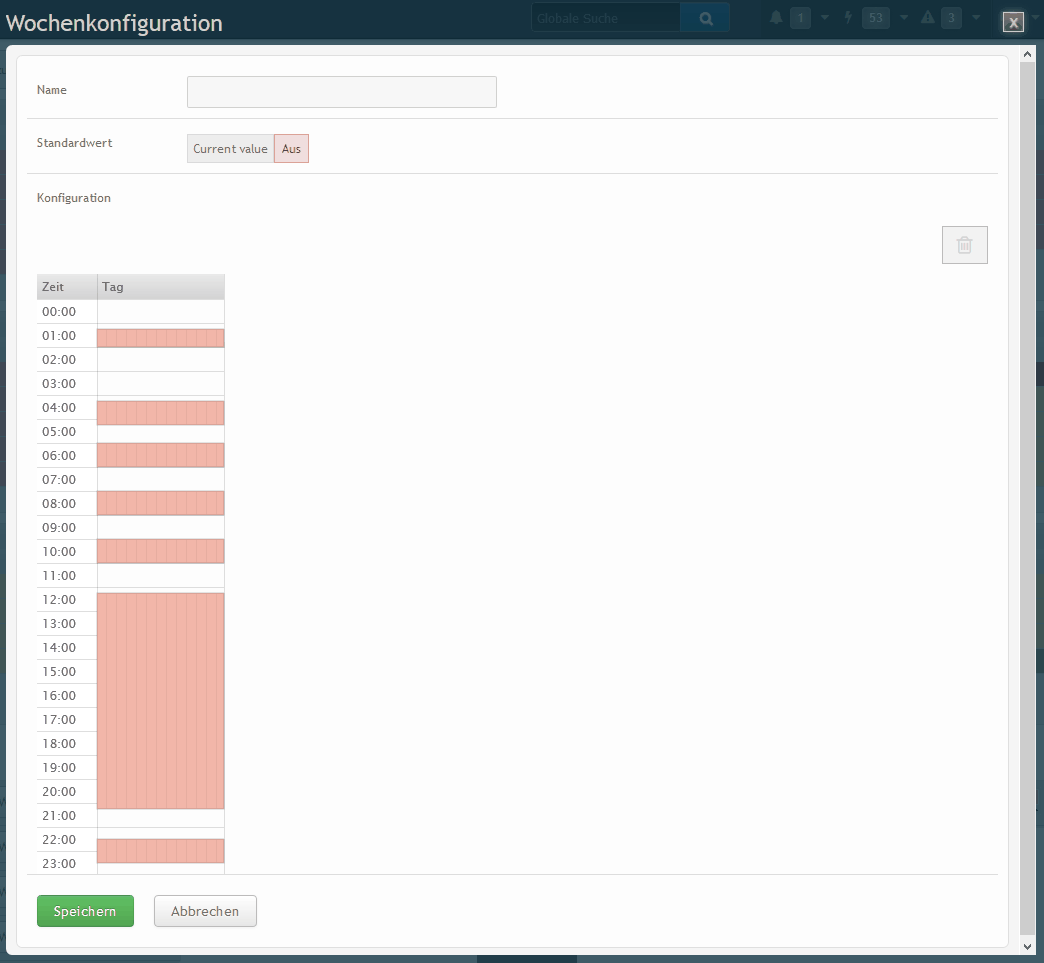
Task: Select the red block at 08:00
Action: click(x=160, y=503)
